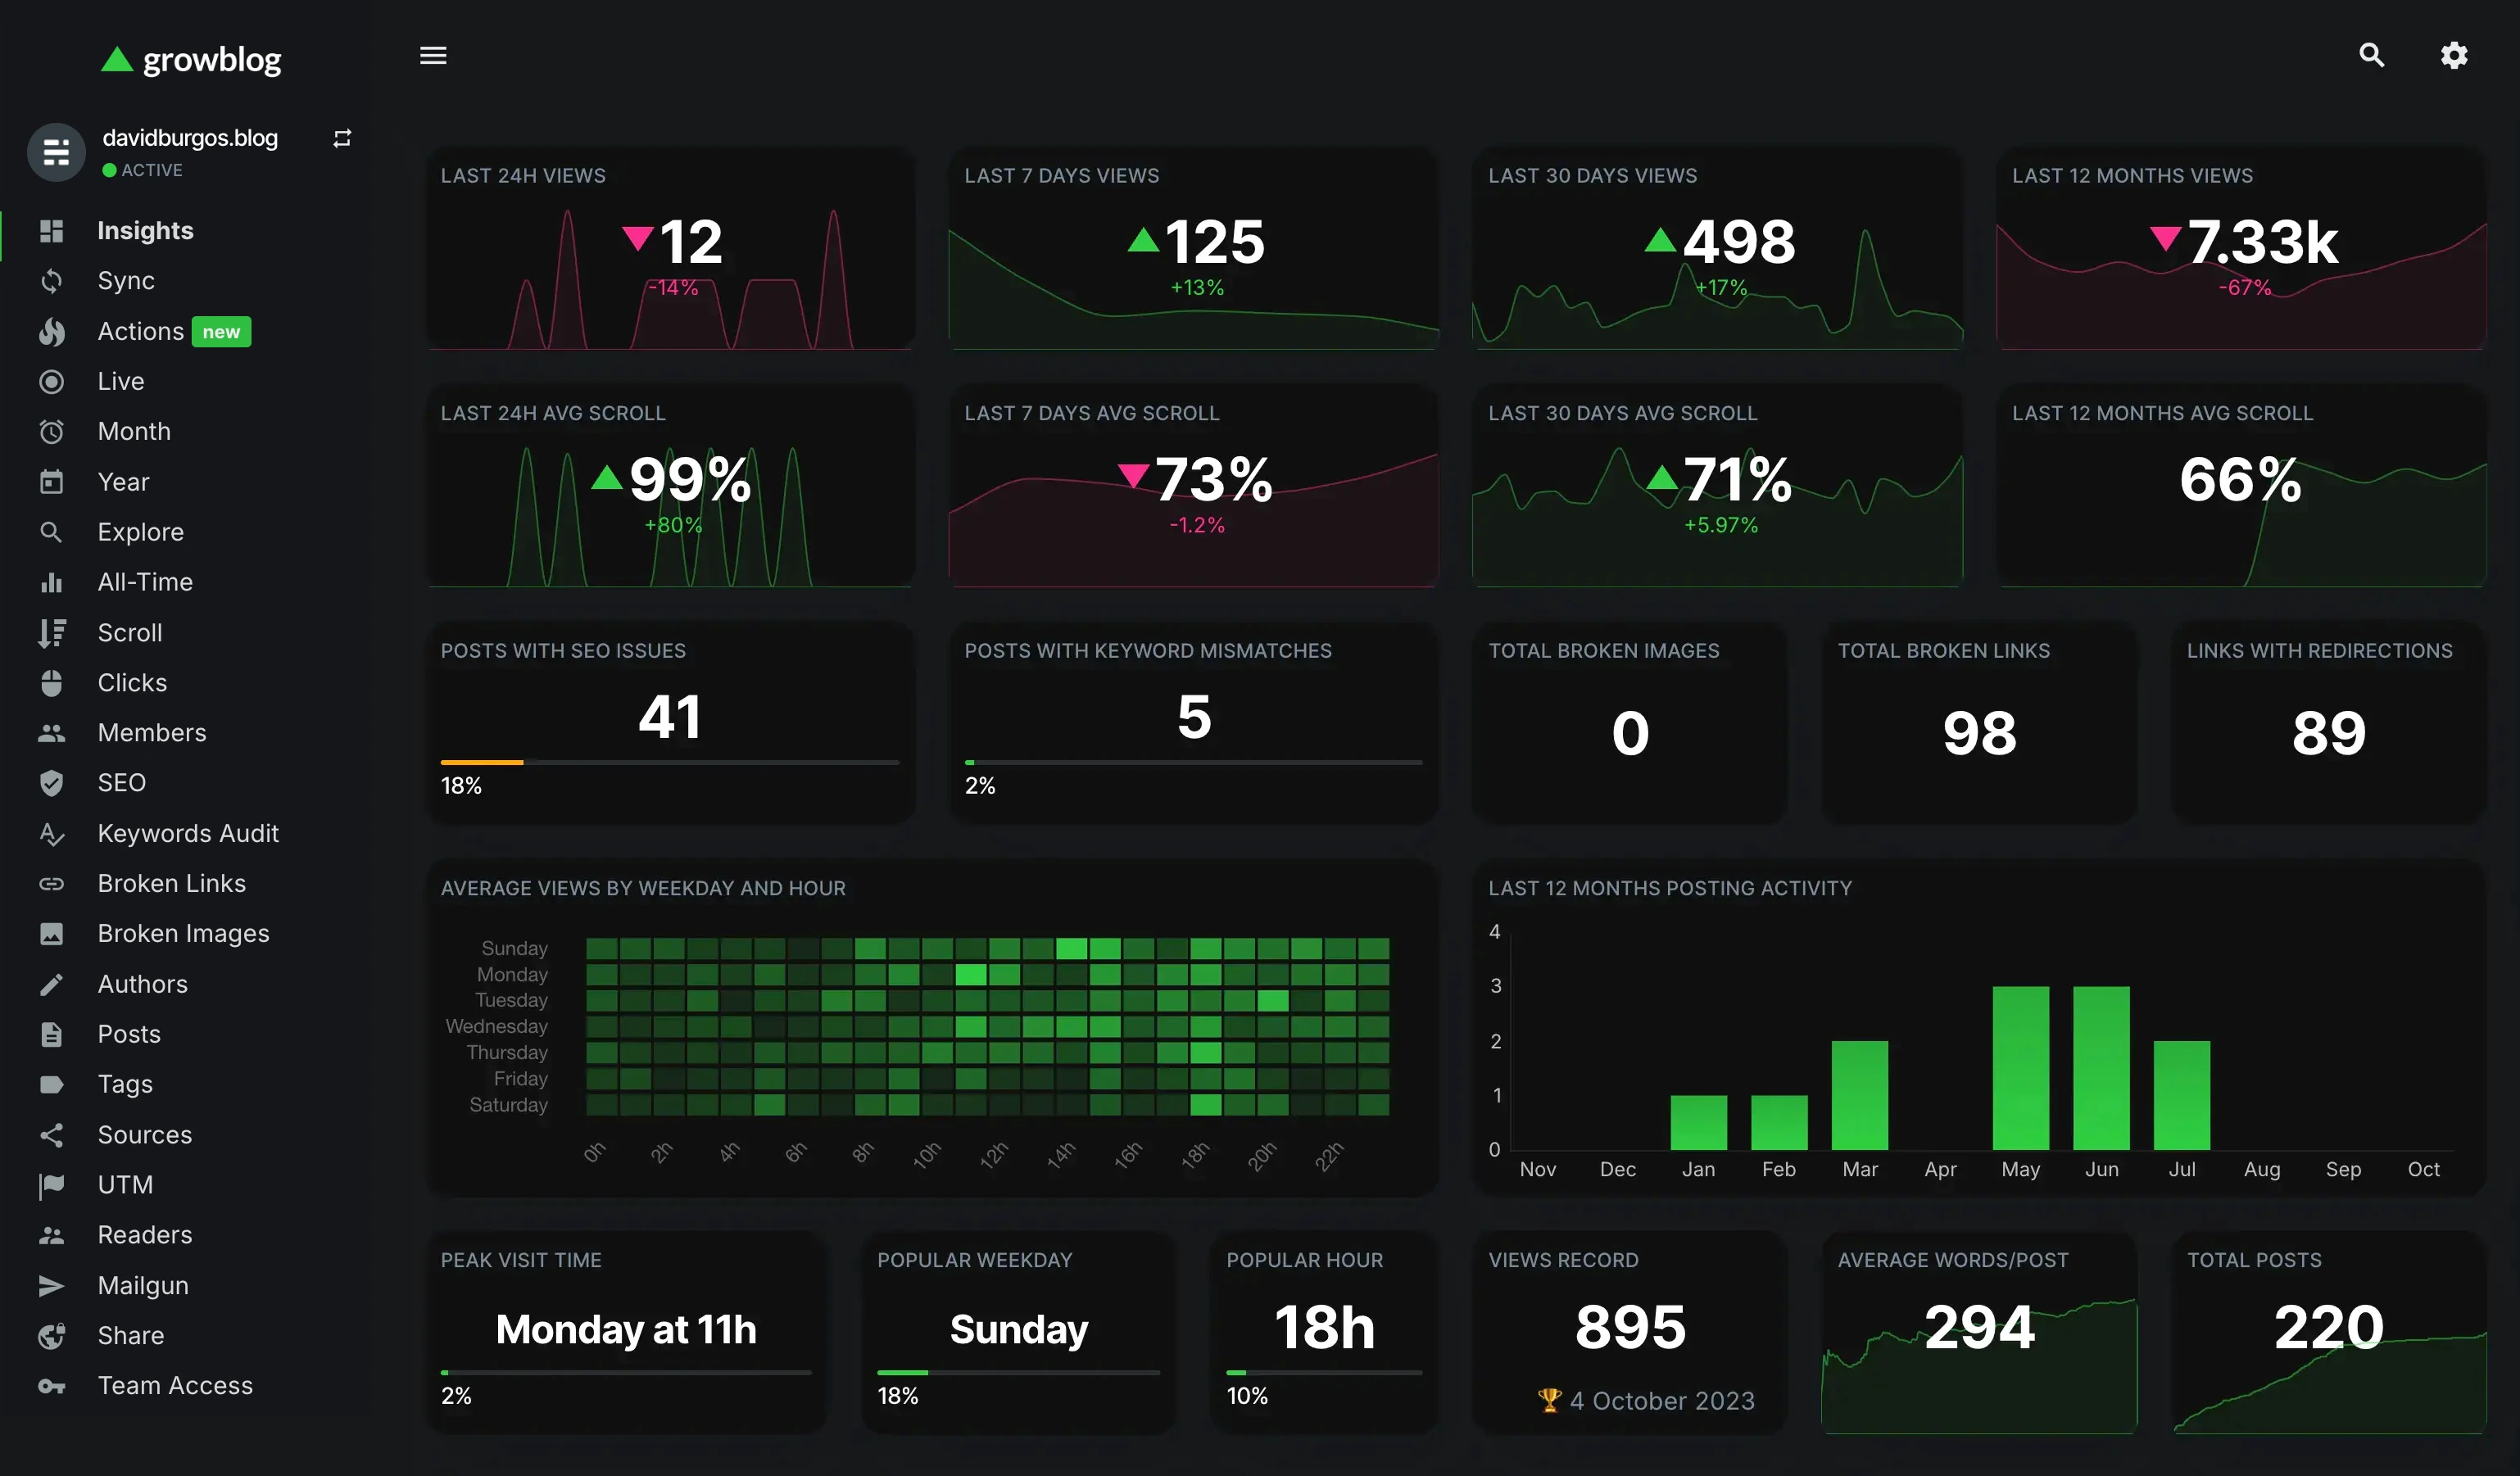Open the search magnifier icon in header
This screenshot has height=1476, width=2520.
point(2371,55)
